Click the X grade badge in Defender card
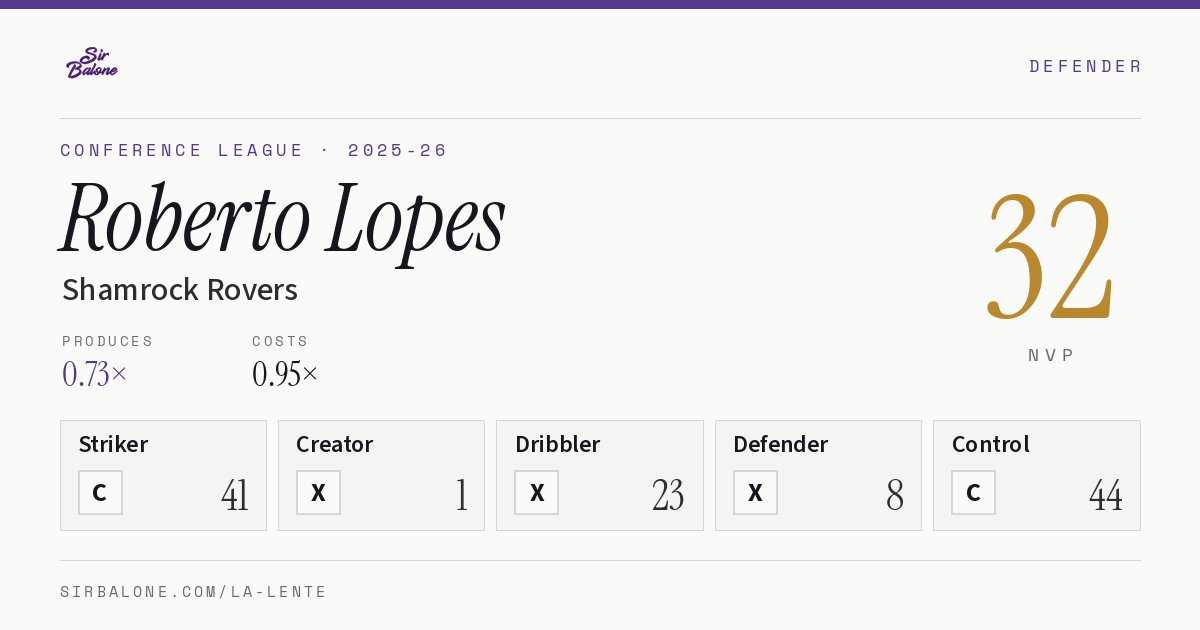Viewport: 1200px width, 630px height. [x=755, y=492]
